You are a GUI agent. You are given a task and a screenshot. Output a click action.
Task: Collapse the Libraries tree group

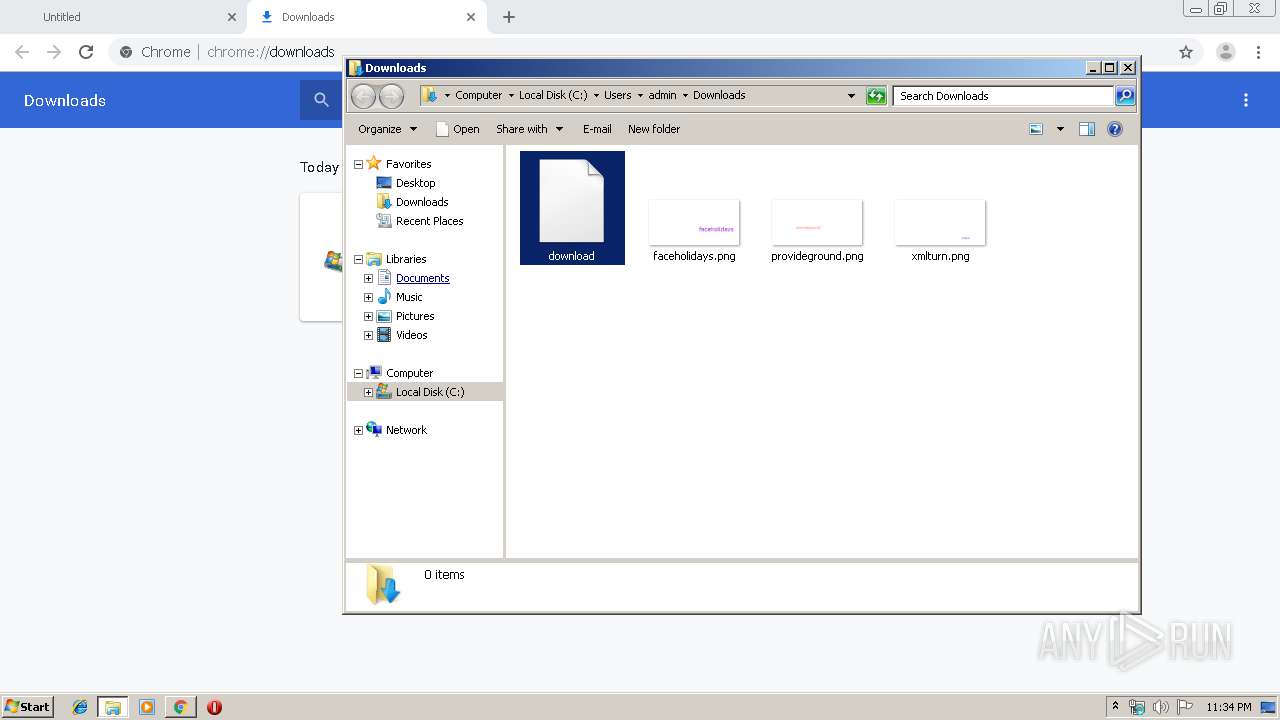coord(358,259)
